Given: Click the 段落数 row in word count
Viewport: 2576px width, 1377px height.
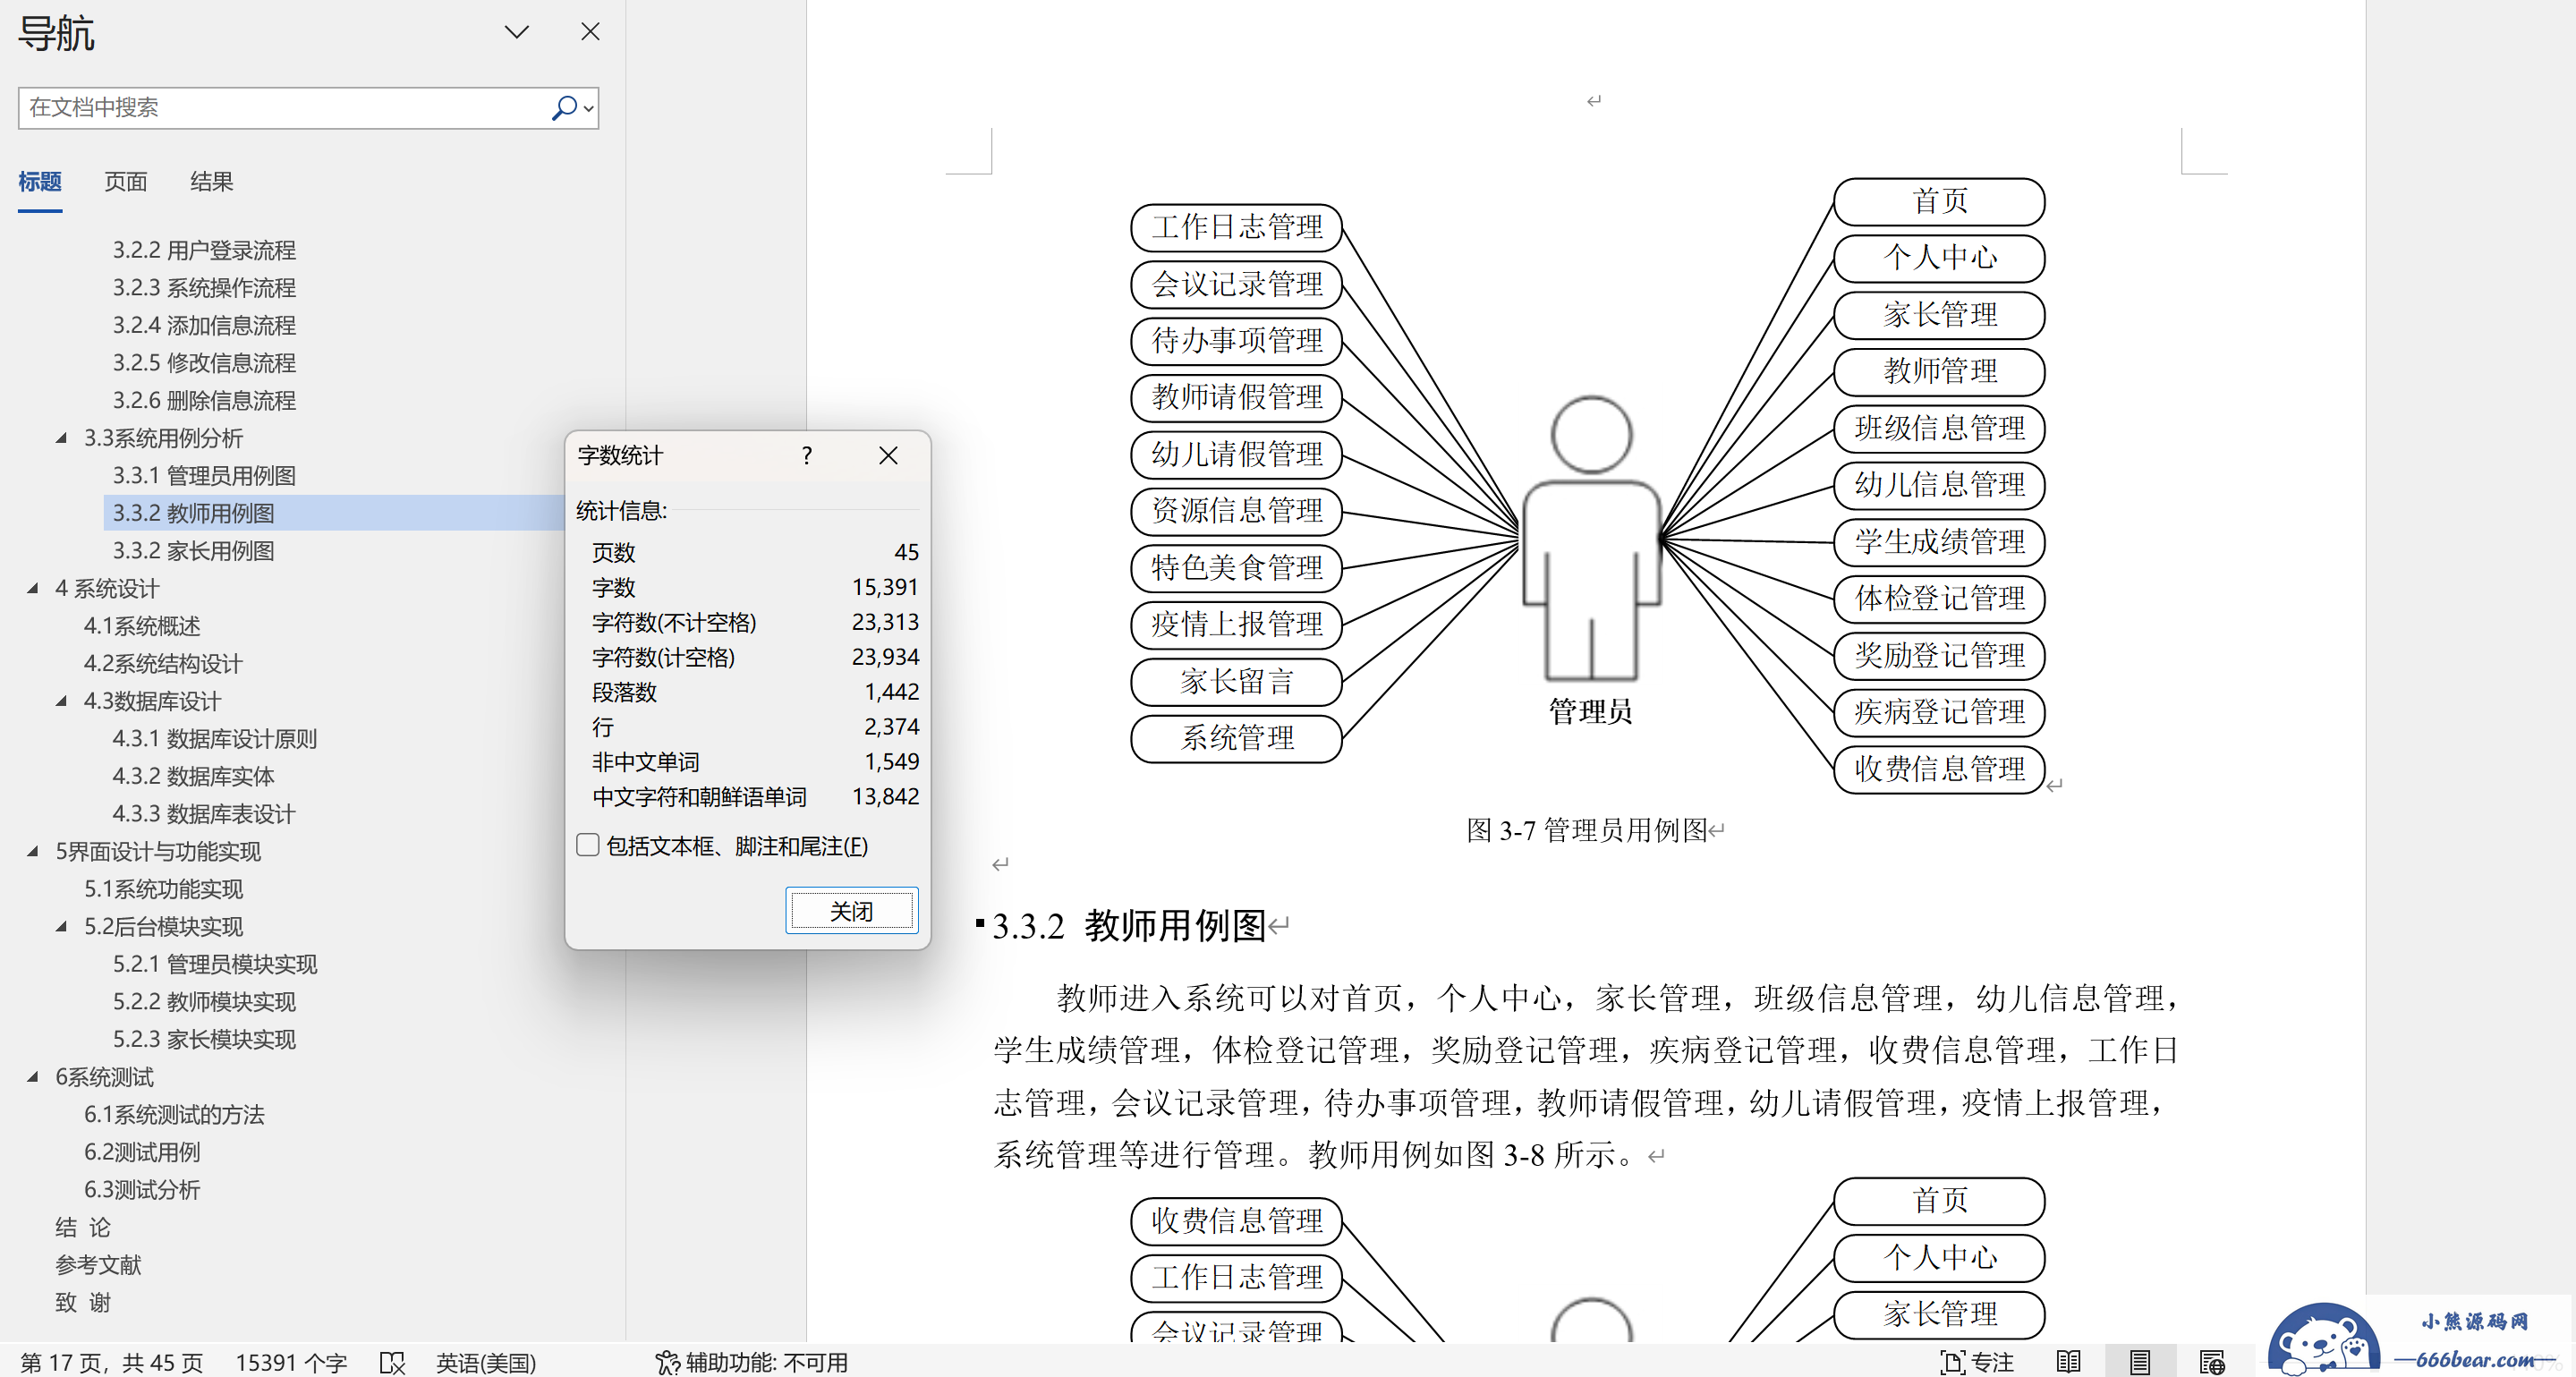Looking at the screenshot, I should click(x=755, y=692).
